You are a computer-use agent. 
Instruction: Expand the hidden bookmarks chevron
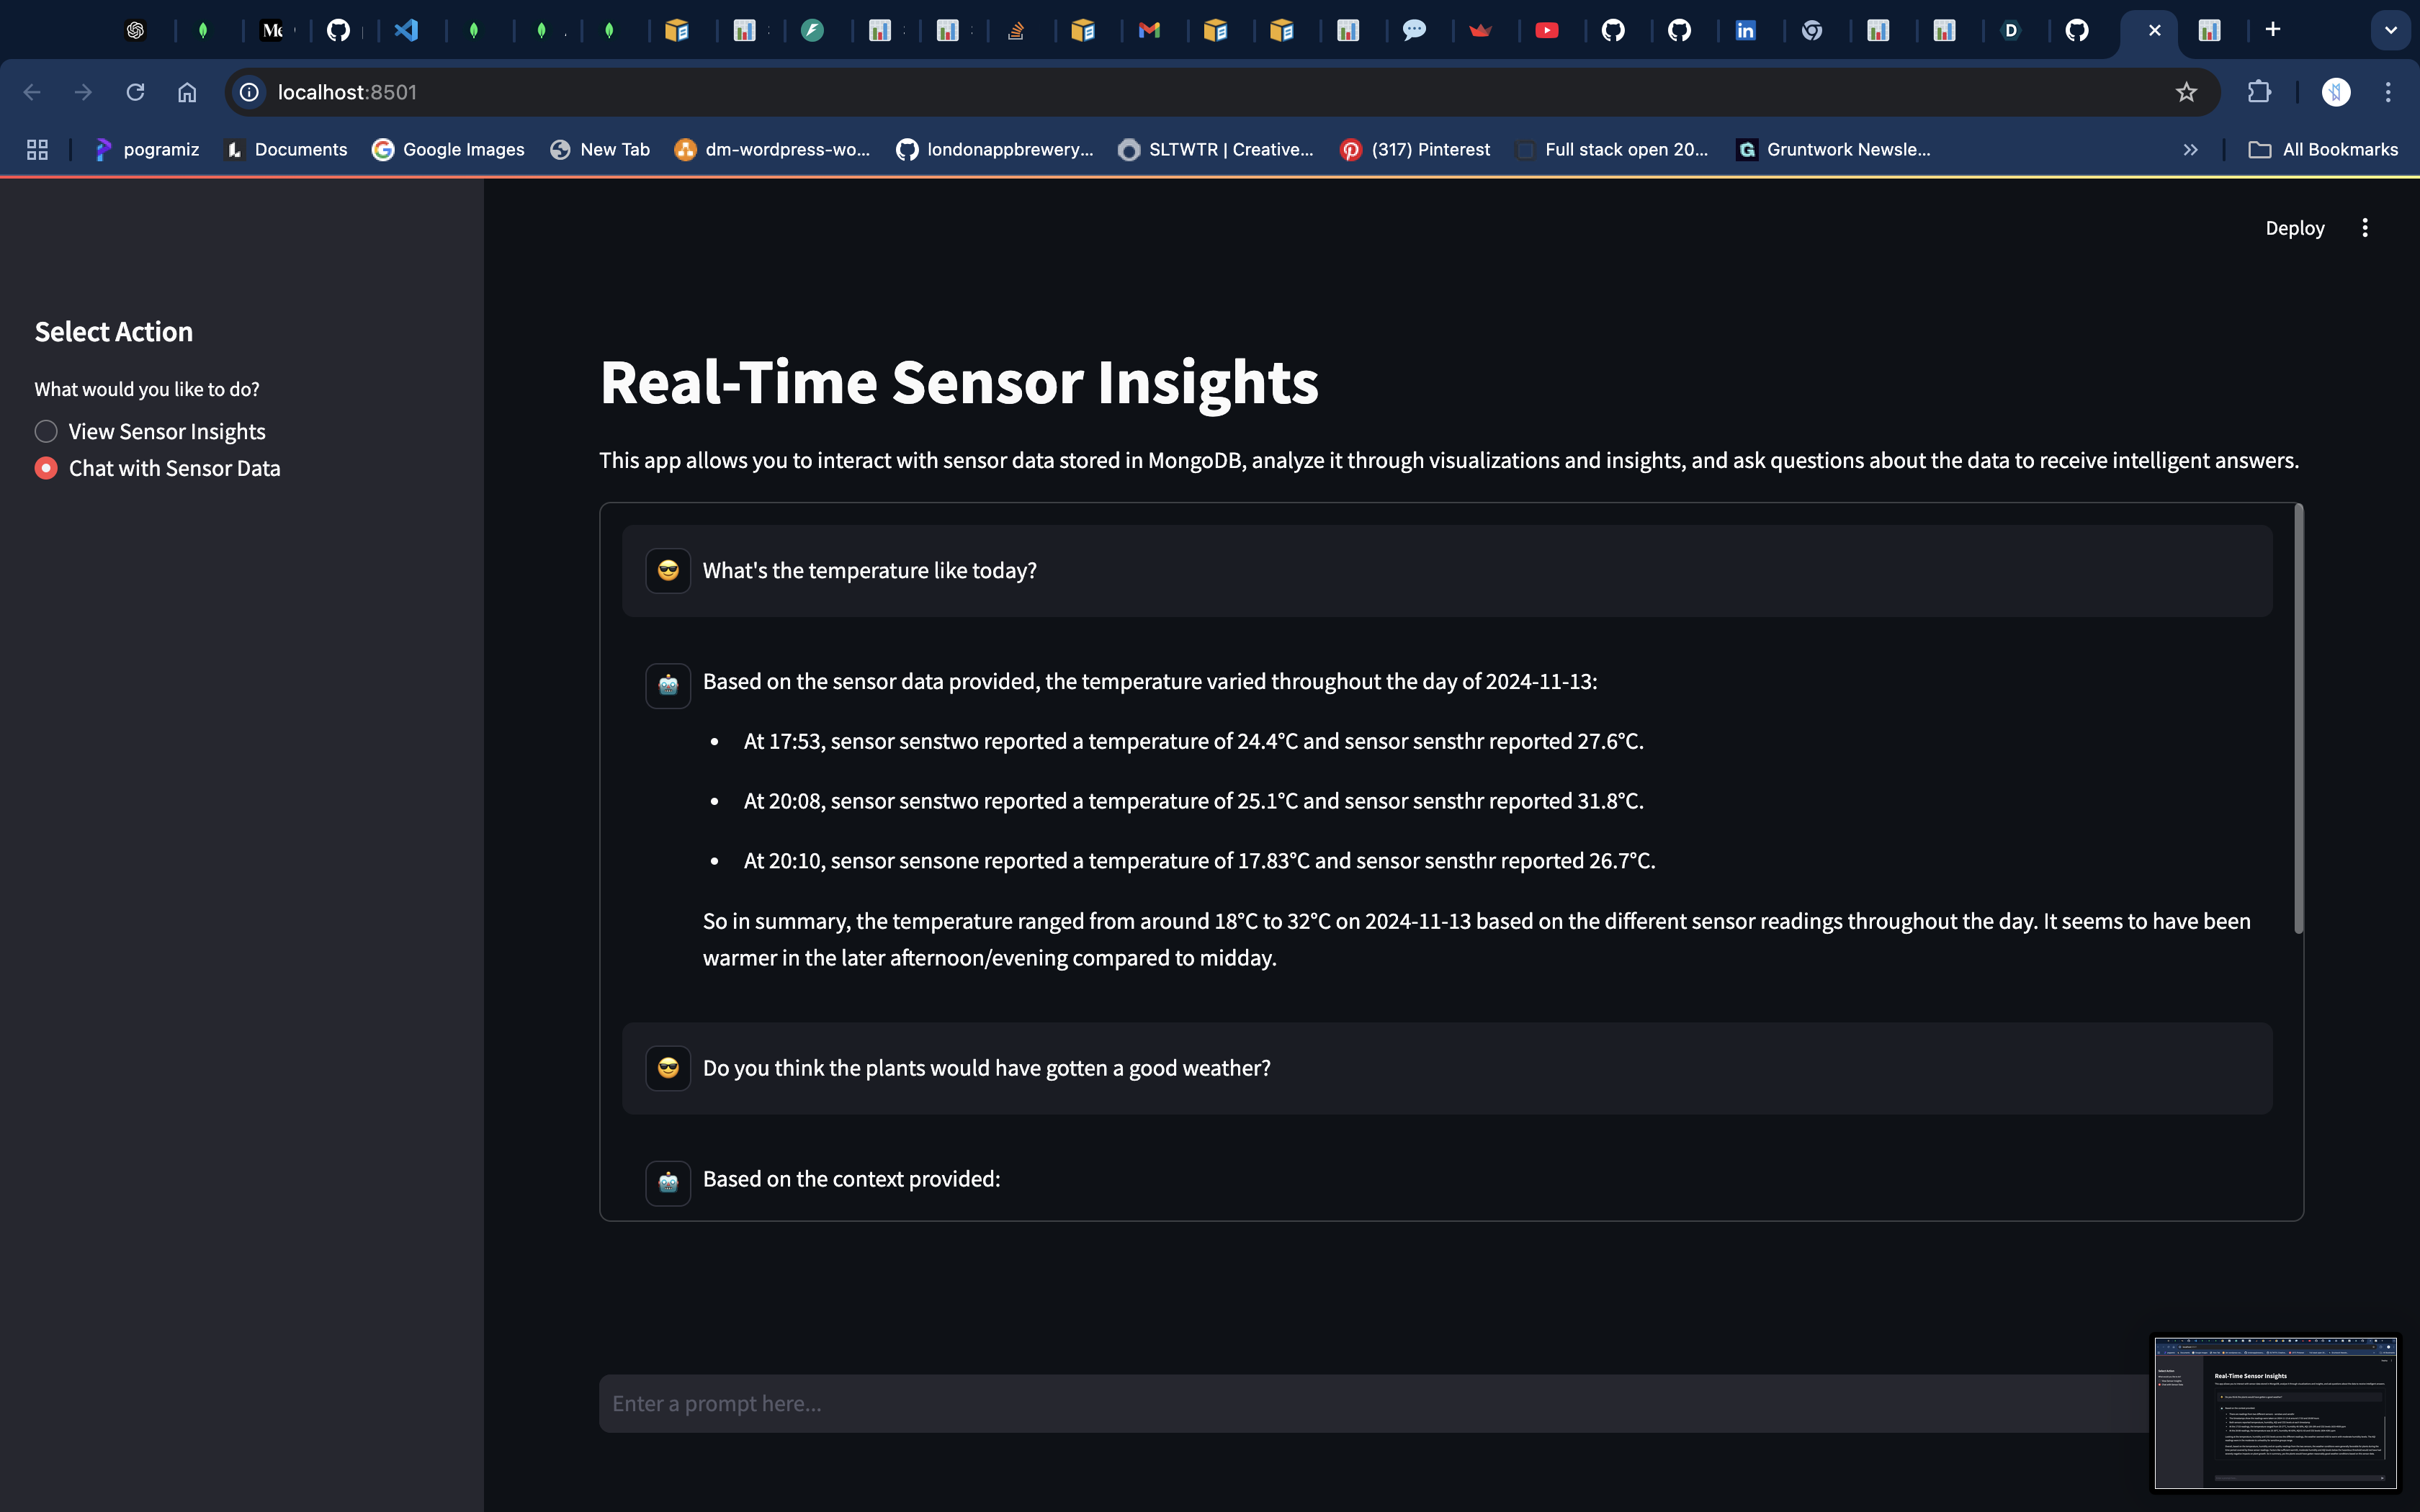[2190, 149]
